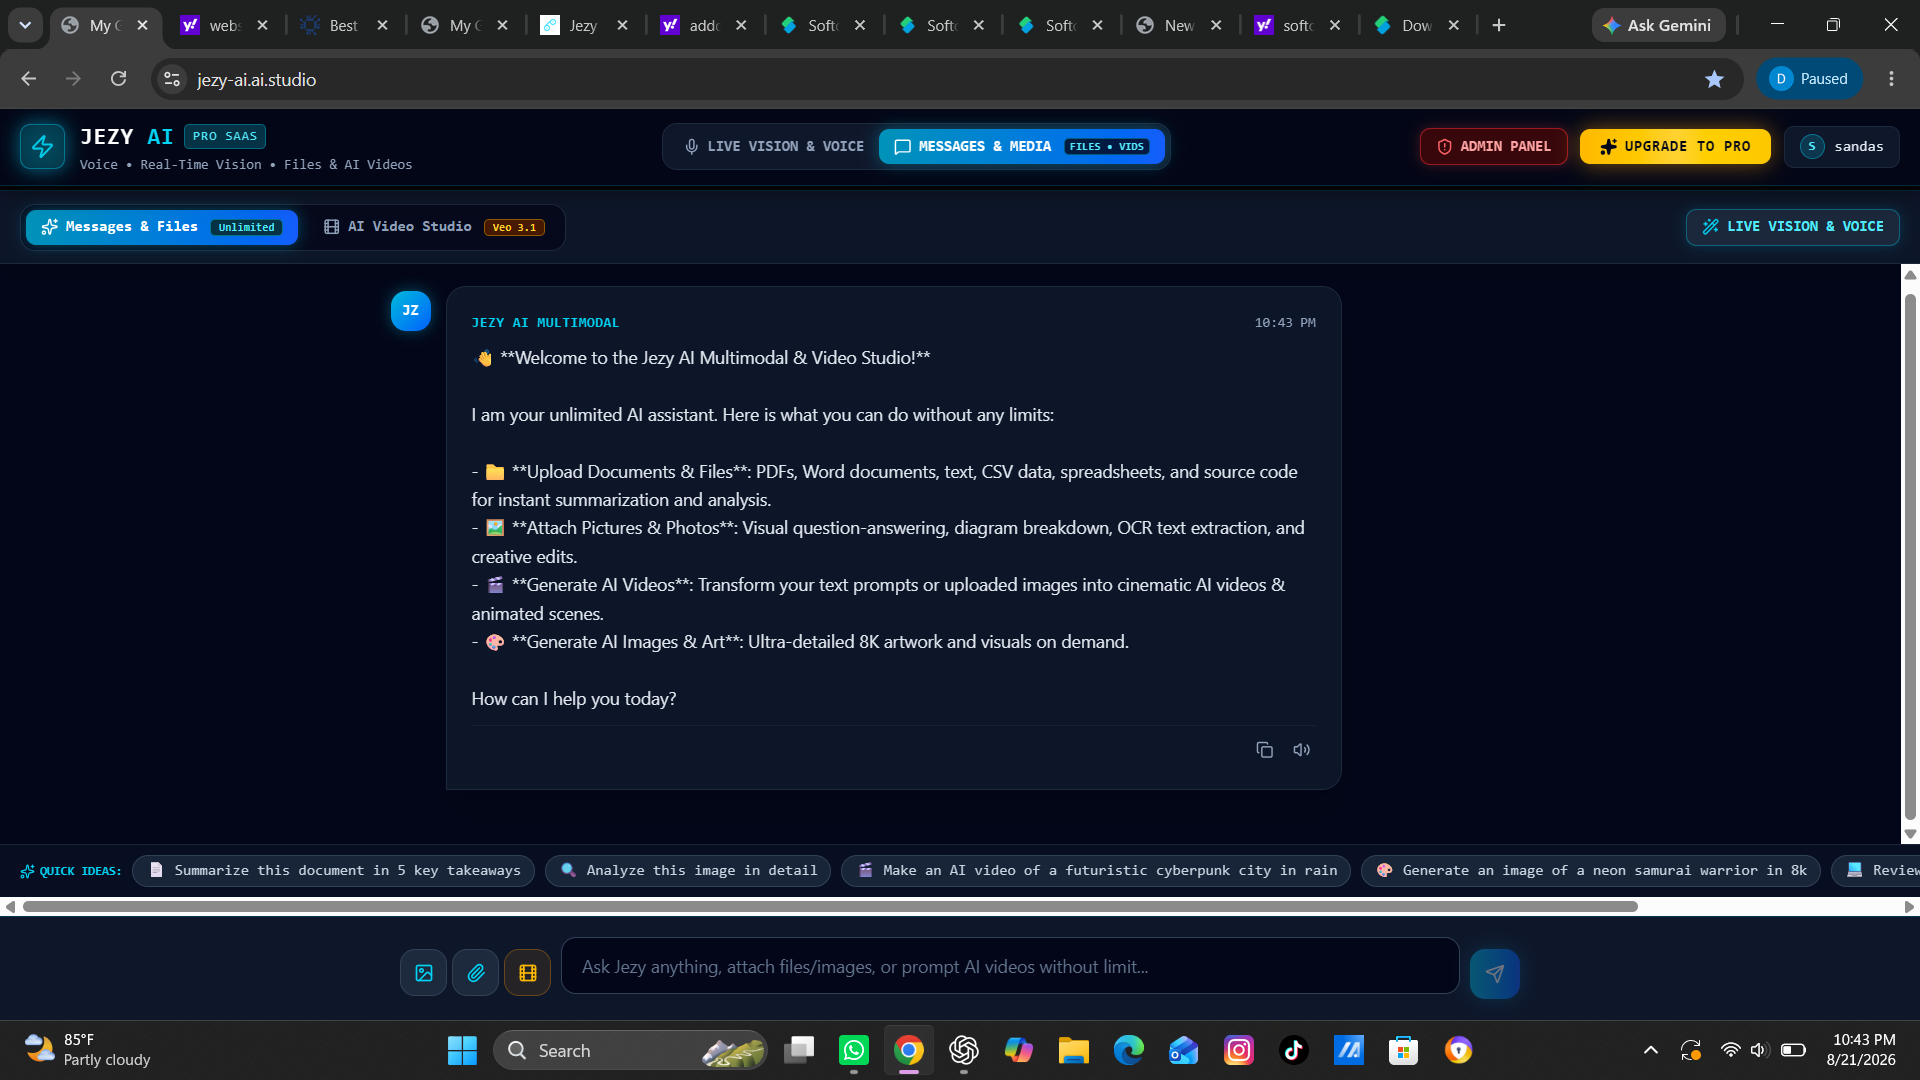This screenshot has width=1920, height=1080.
Task: Click Ask Gemini button
Action: coord(1658,25)
